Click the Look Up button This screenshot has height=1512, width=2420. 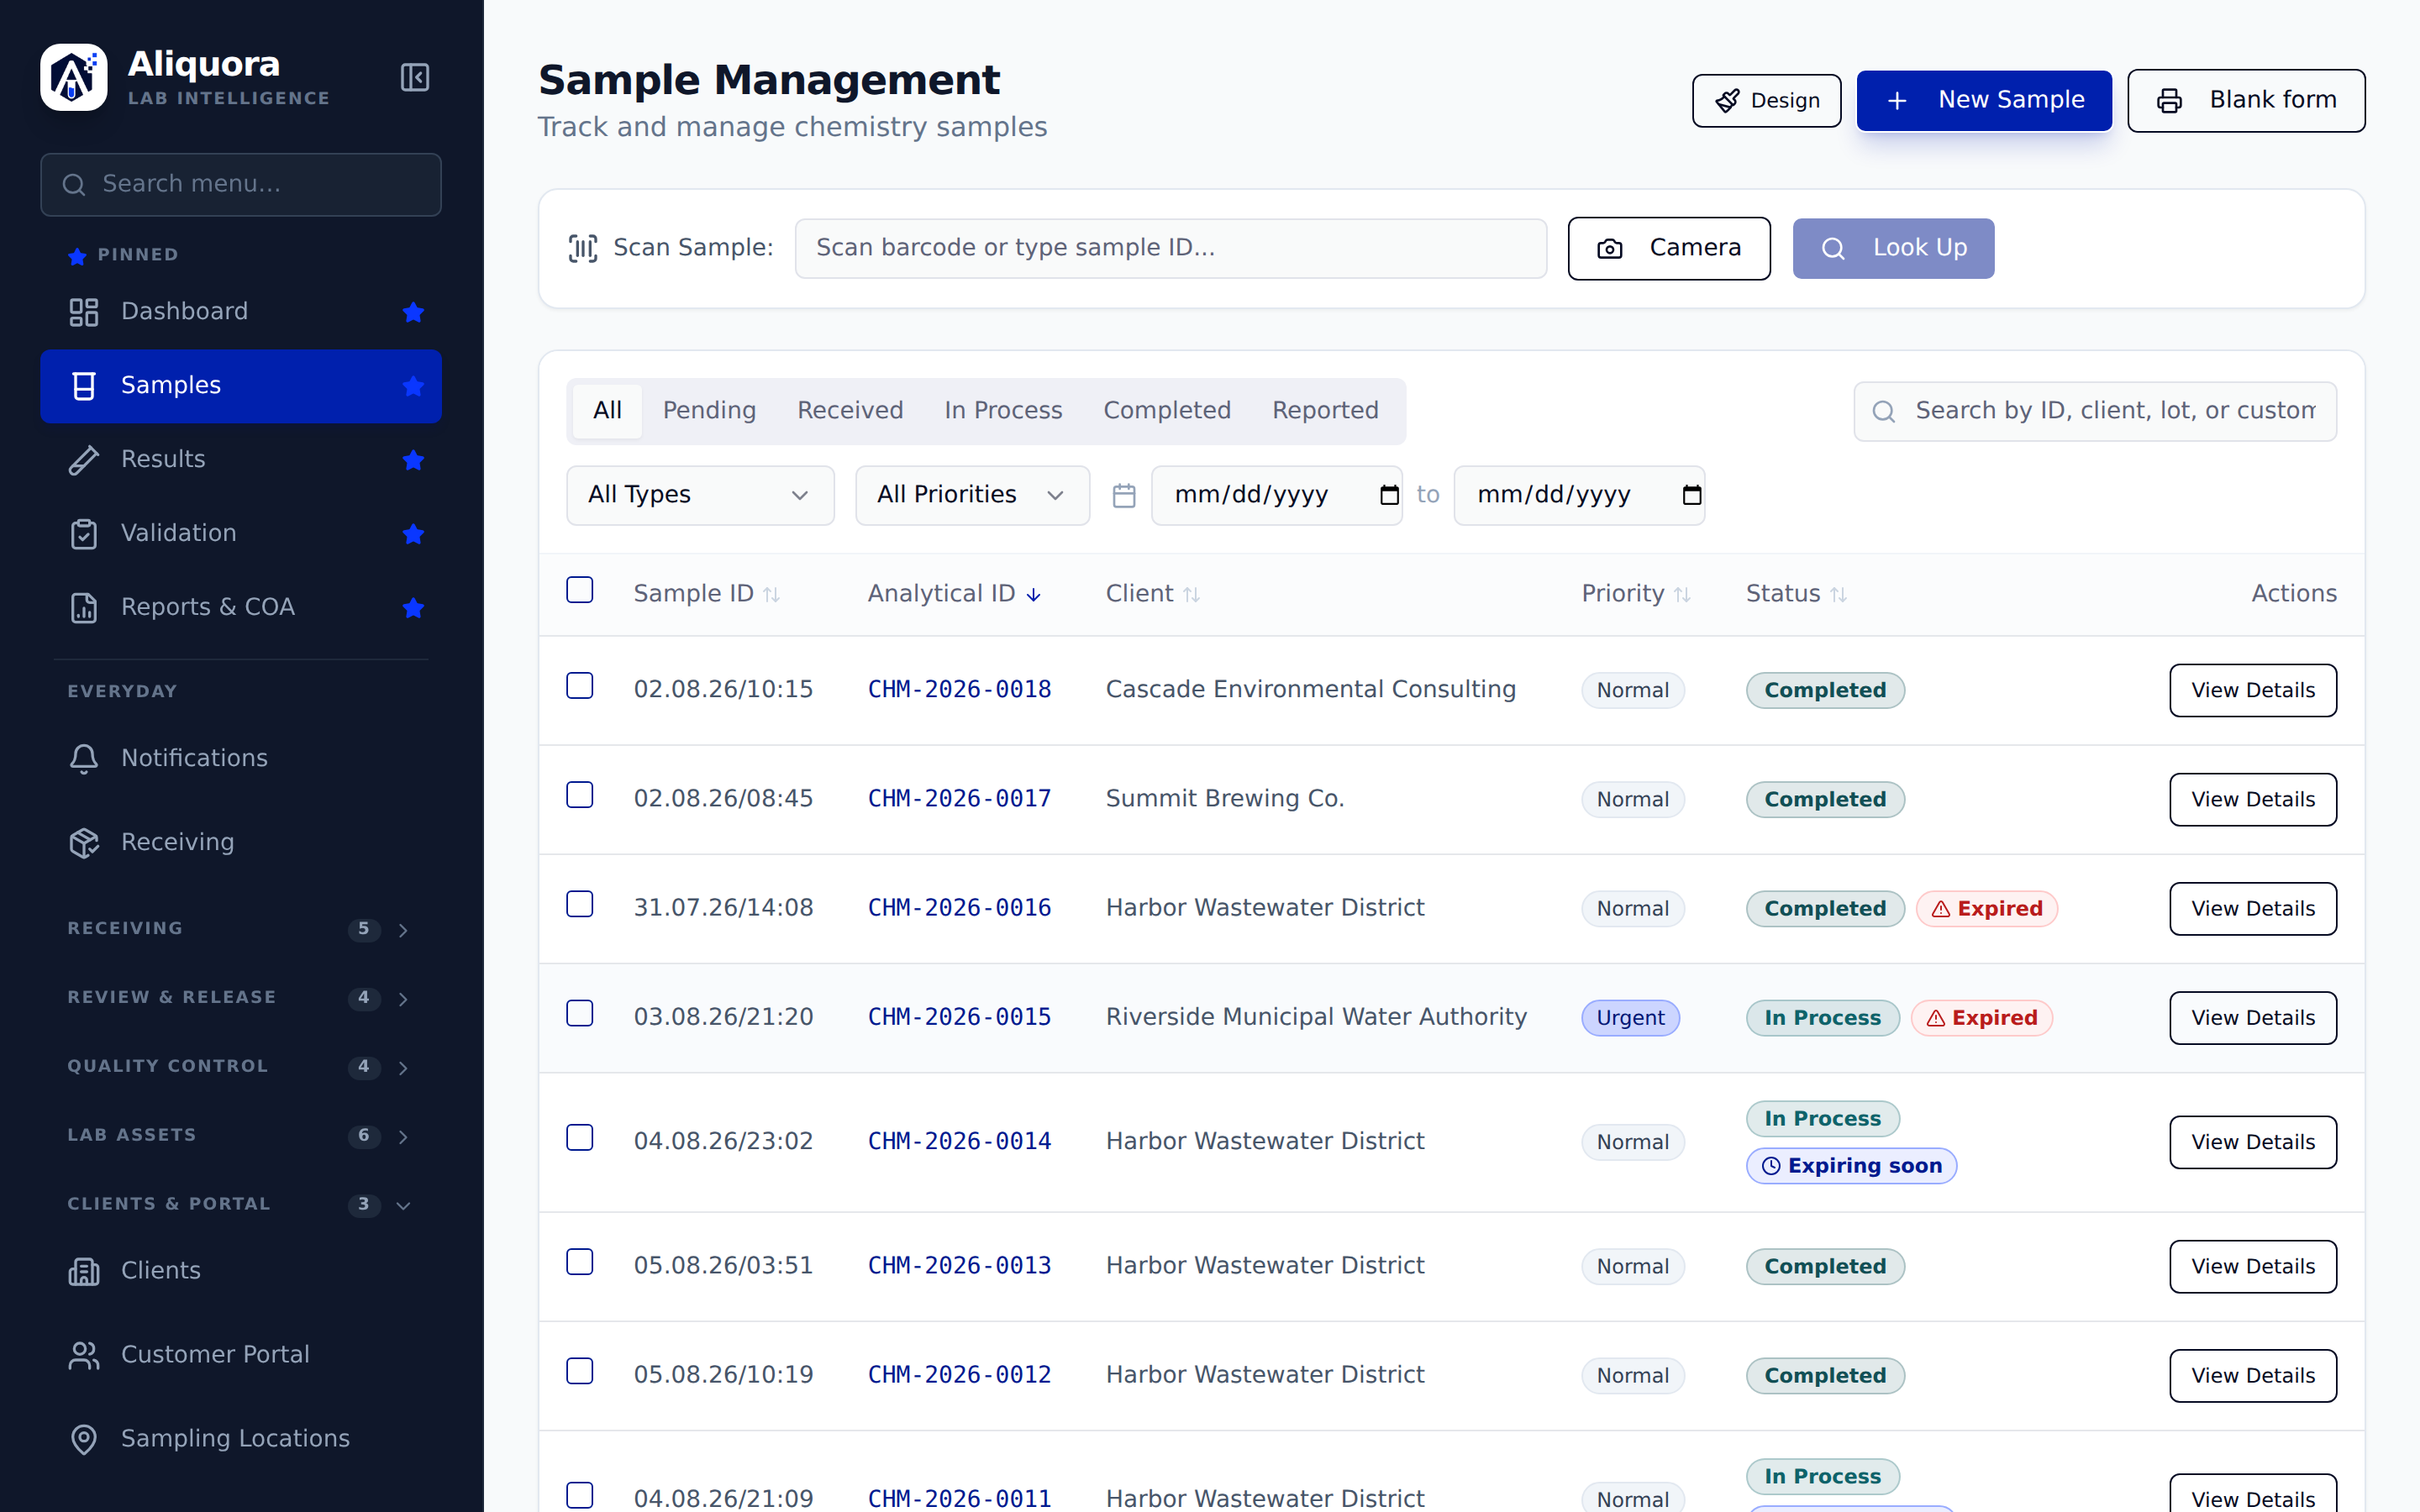coord(1893,248)
